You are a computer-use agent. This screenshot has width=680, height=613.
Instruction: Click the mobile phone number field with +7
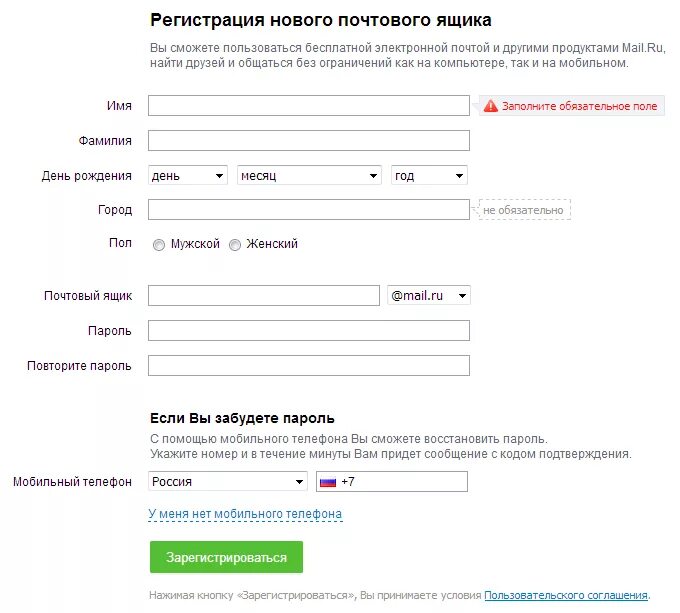pos(402,482)
